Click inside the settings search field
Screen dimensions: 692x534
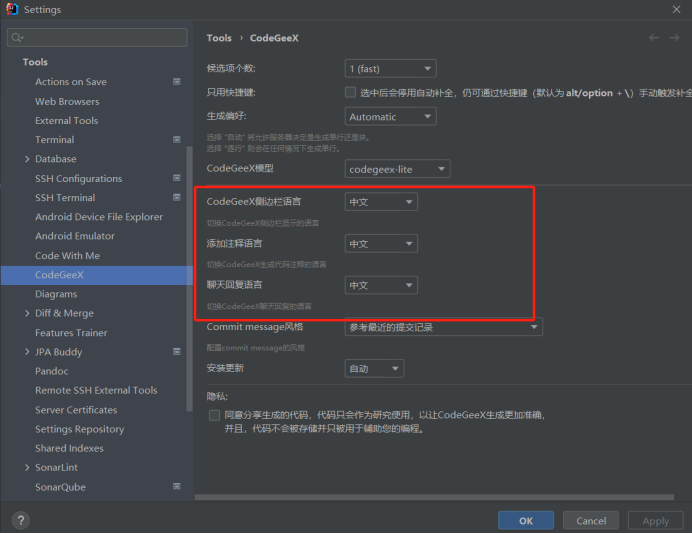coord(97,38)
